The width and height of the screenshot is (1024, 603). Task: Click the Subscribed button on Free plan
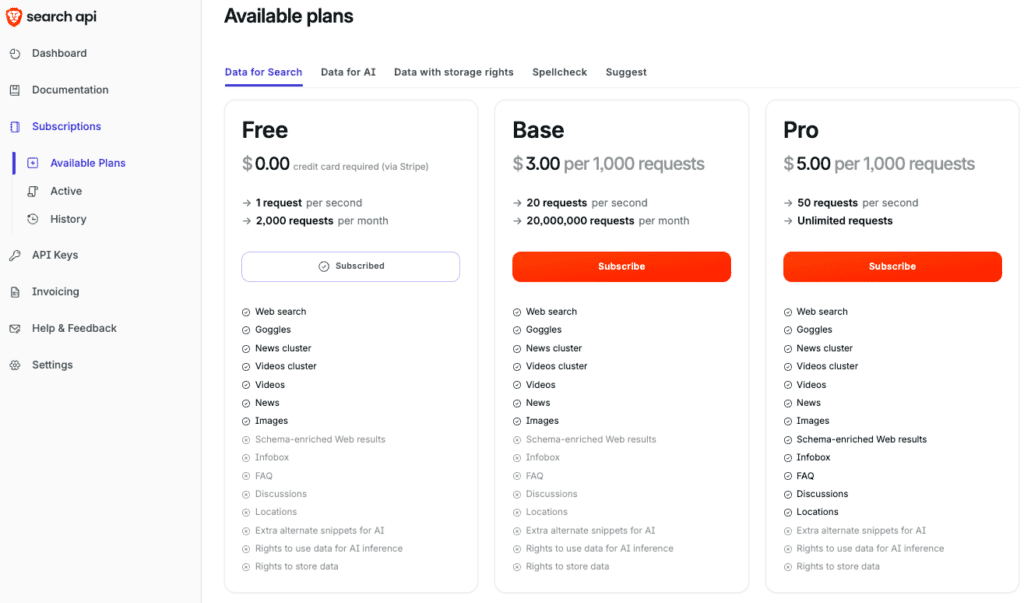(x=351, y=267)
